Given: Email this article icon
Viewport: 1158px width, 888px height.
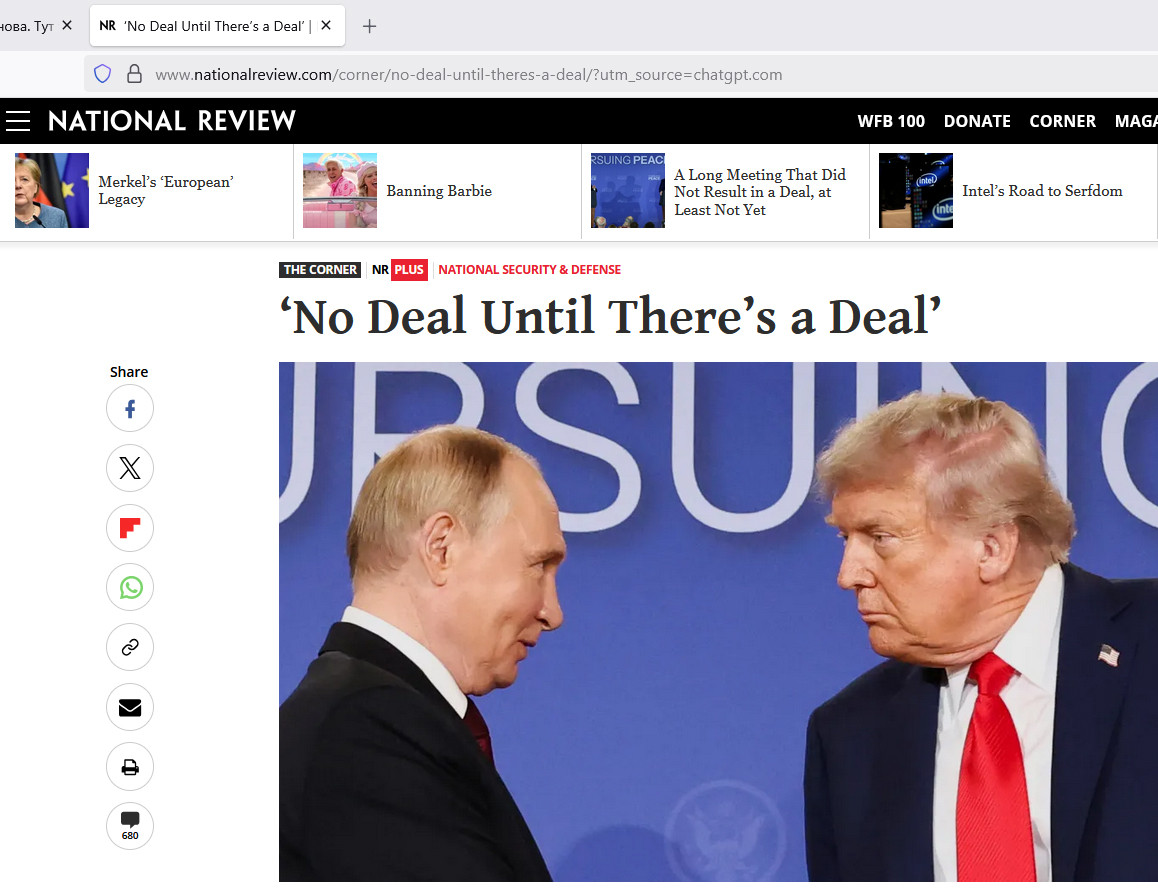Looking at the screenshot, I should coord(130,707).
